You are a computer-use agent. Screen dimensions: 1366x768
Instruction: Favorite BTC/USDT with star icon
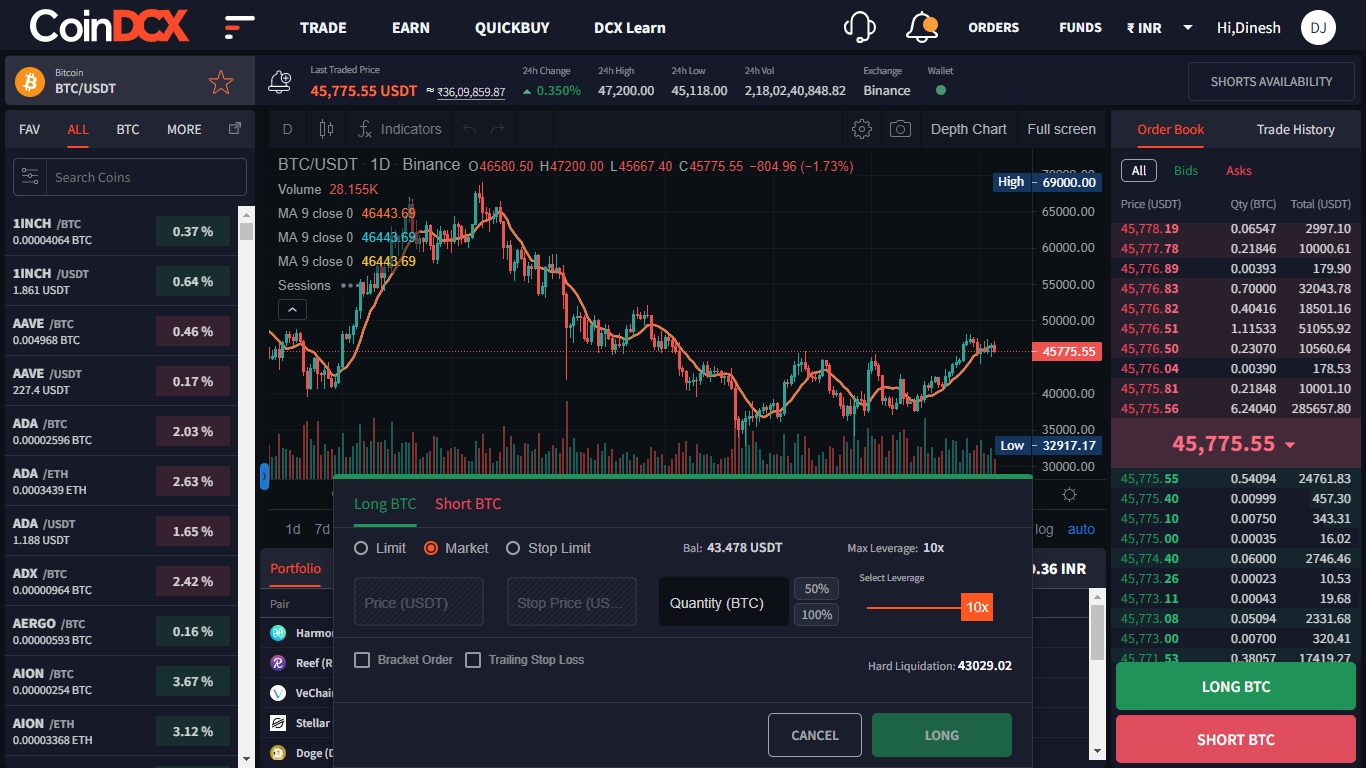[x=221, y=82]
